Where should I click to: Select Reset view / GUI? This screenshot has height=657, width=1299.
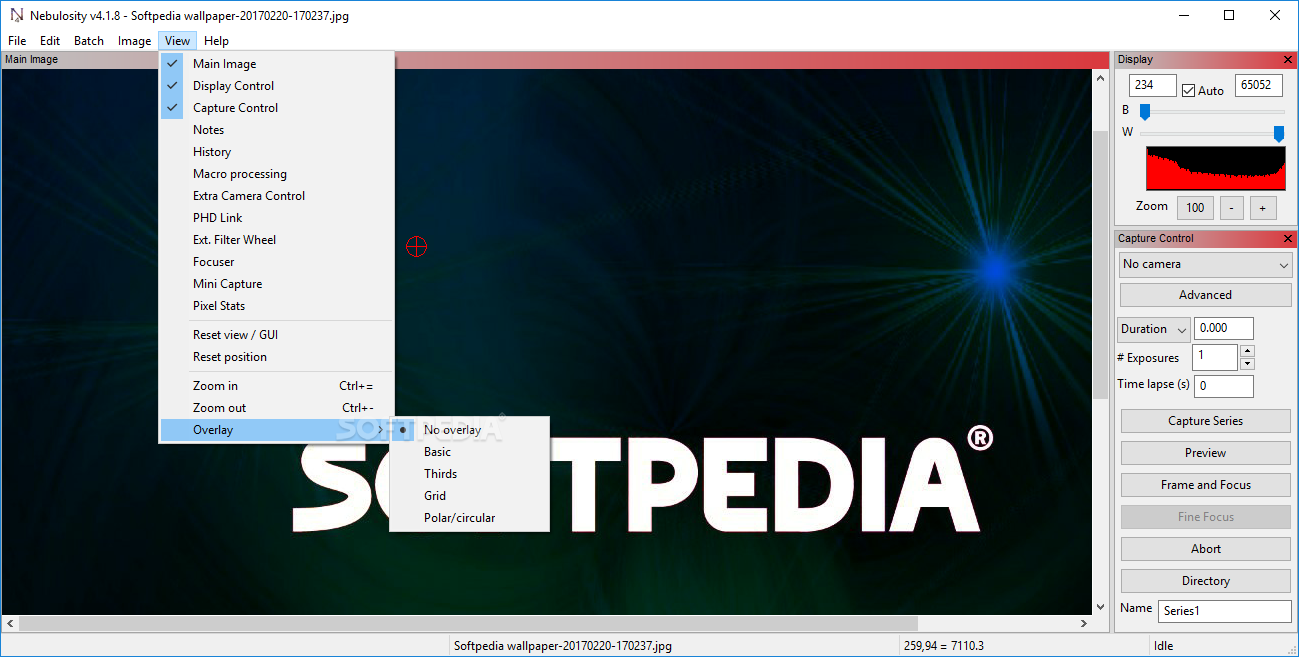coord(277,335)
